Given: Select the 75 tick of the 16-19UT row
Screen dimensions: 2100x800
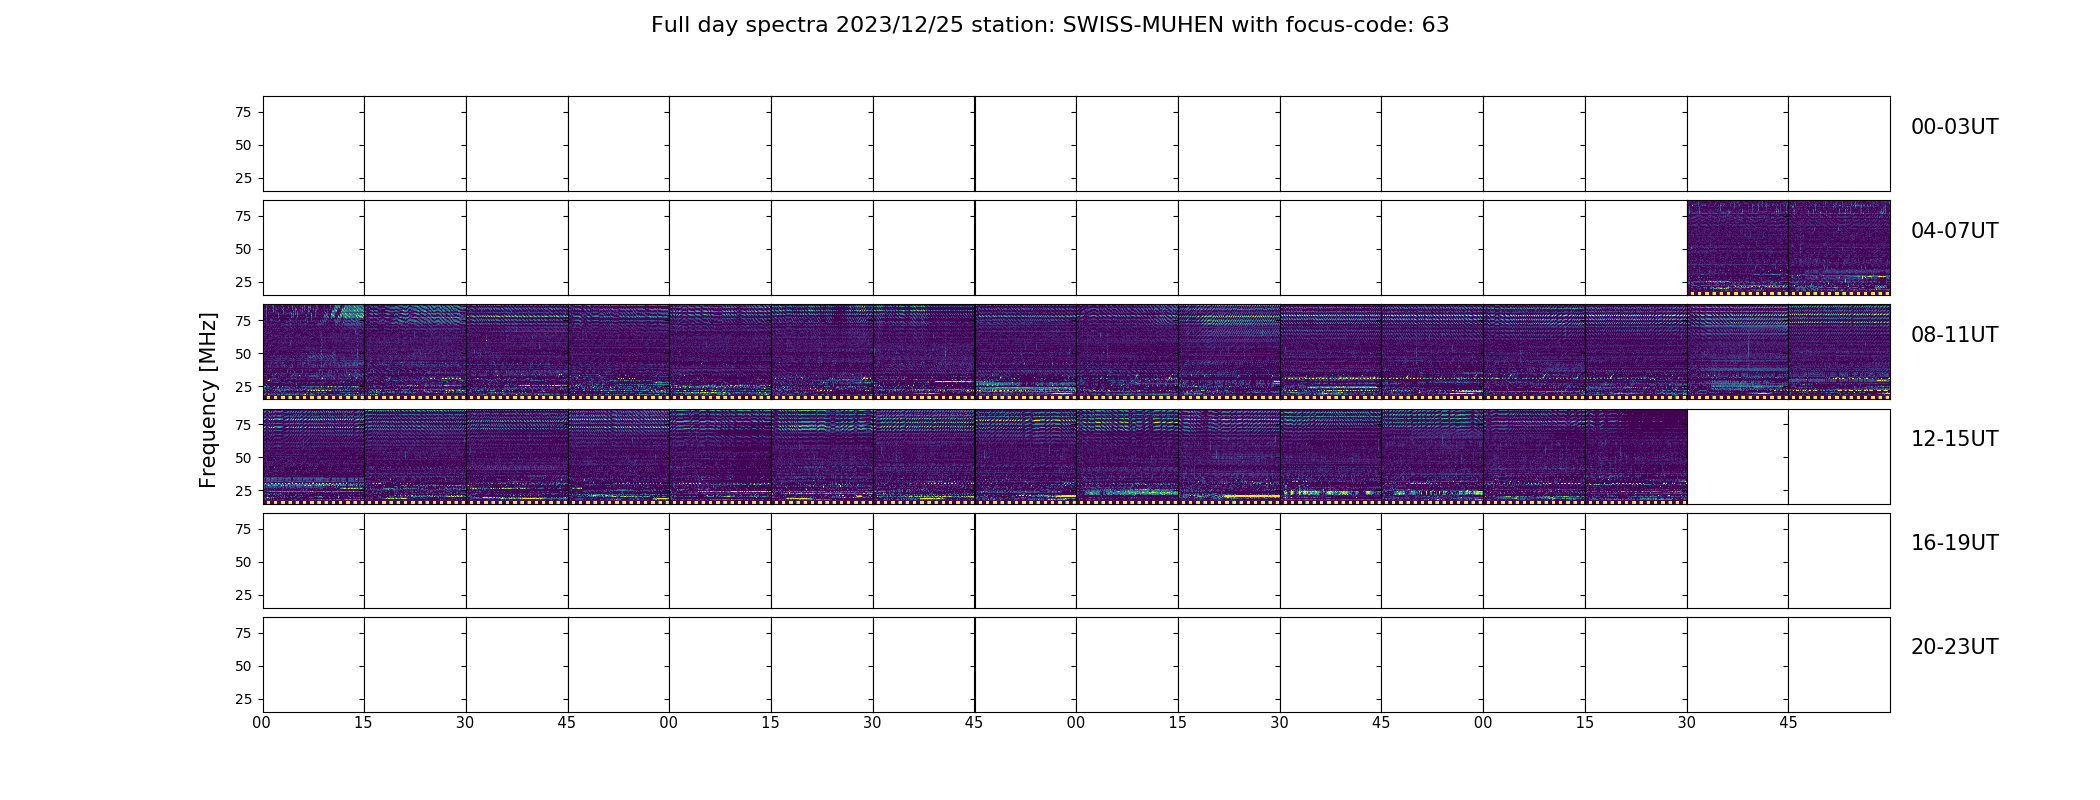Looking at the screenshot, I should click(x=243, y=529).
